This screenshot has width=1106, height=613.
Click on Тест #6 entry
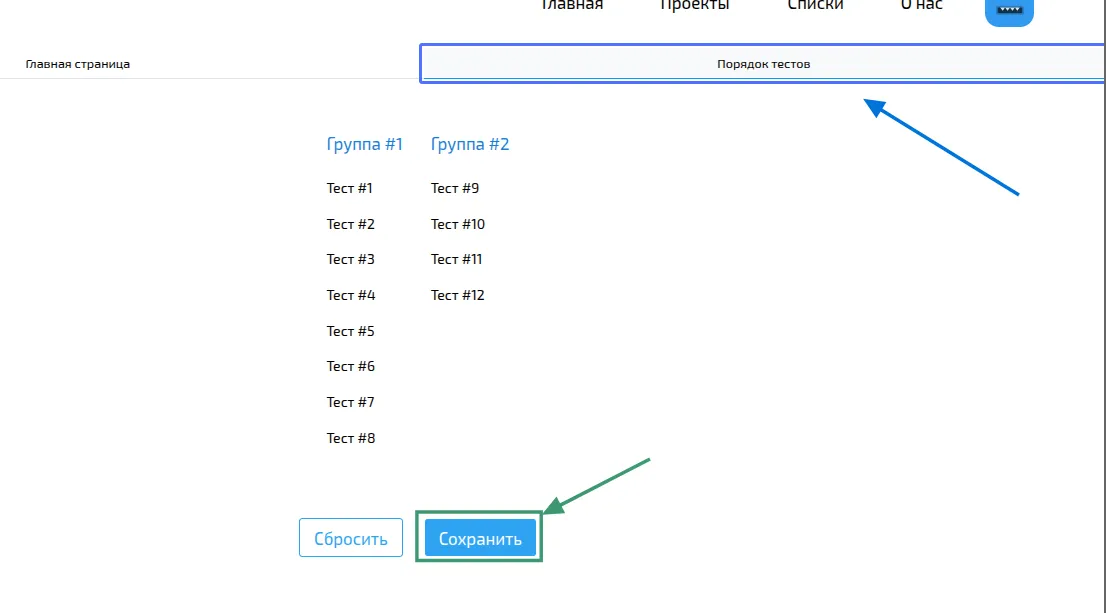[x=350, y=366]
